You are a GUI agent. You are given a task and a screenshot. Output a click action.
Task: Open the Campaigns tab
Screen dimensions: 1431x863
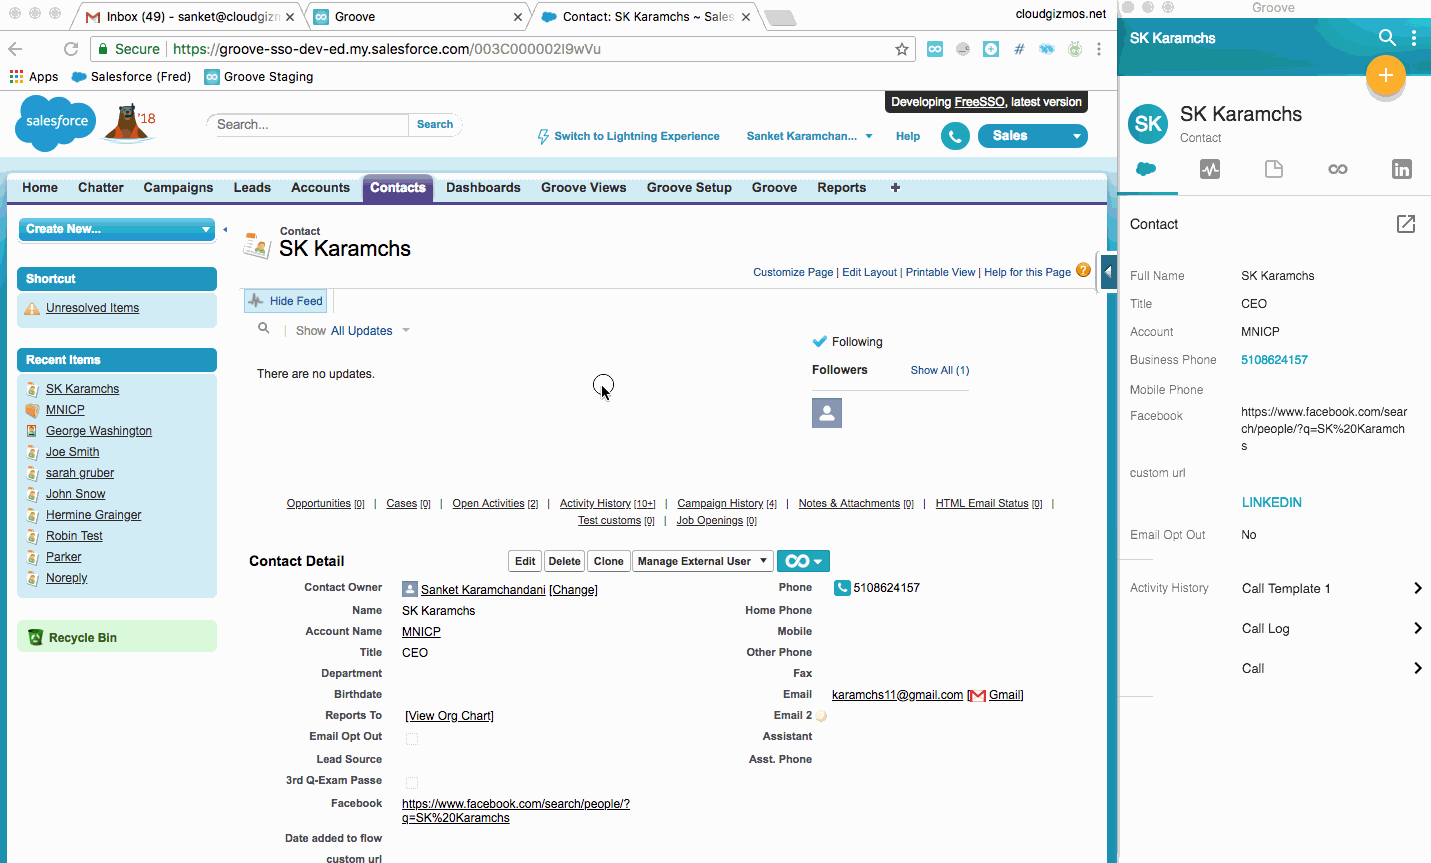point(178,187)
